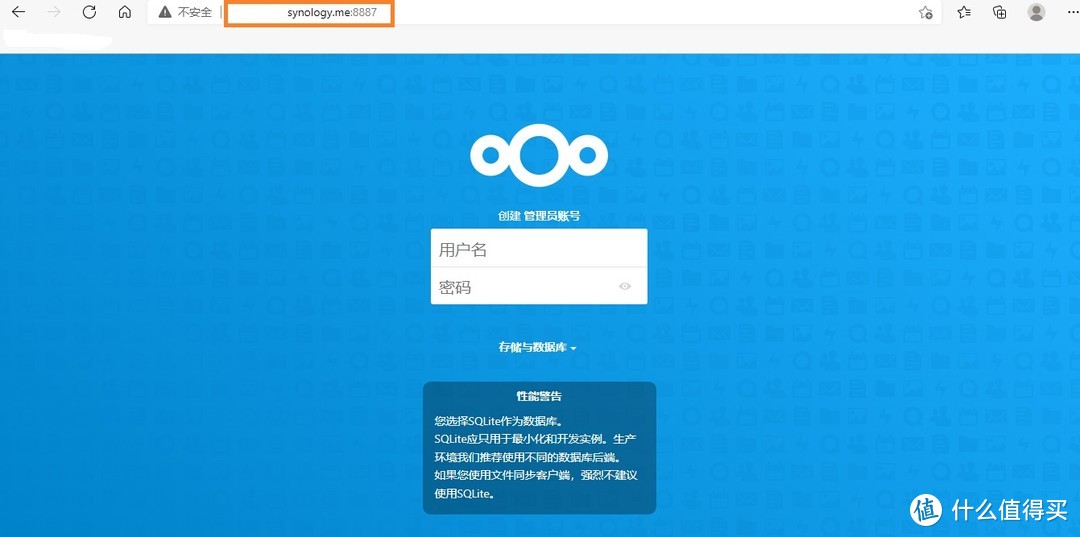The image size is (1080, 537).
Task: Focus the 用户名 username field
Action: coord(539,248)
